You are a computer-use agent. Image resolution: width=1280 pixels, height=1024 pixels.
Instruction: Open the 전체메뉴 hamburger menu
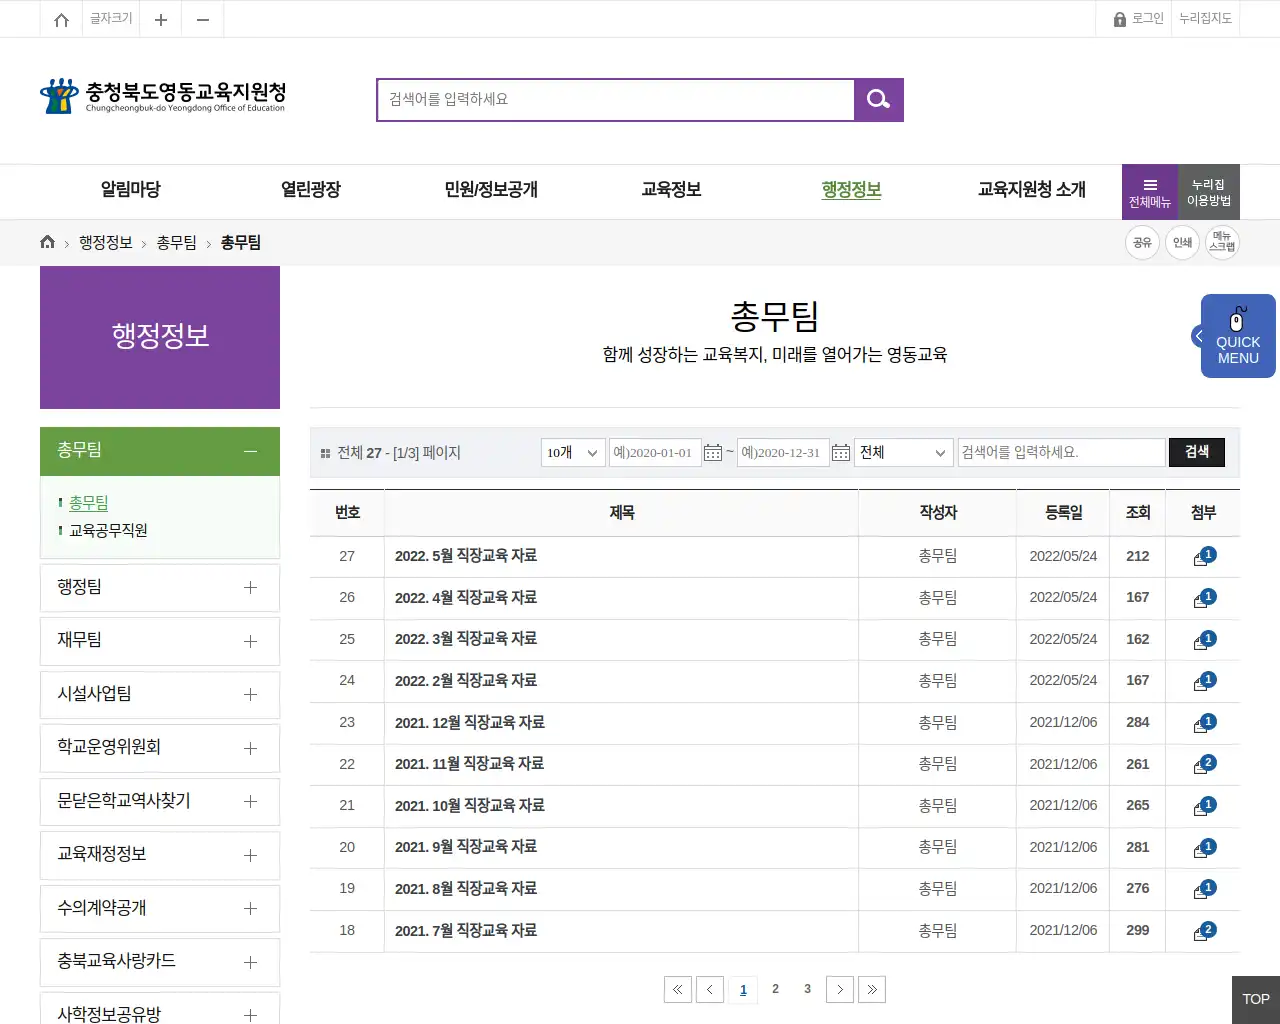[x=1150, y=192]
